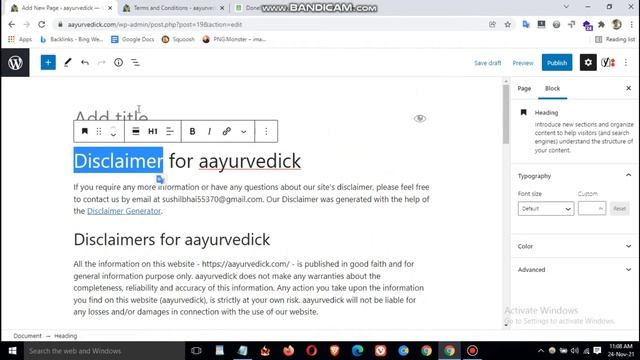Open the WordPress logo menu
Viewport: 640px width, 360px height.
(15, 62)
